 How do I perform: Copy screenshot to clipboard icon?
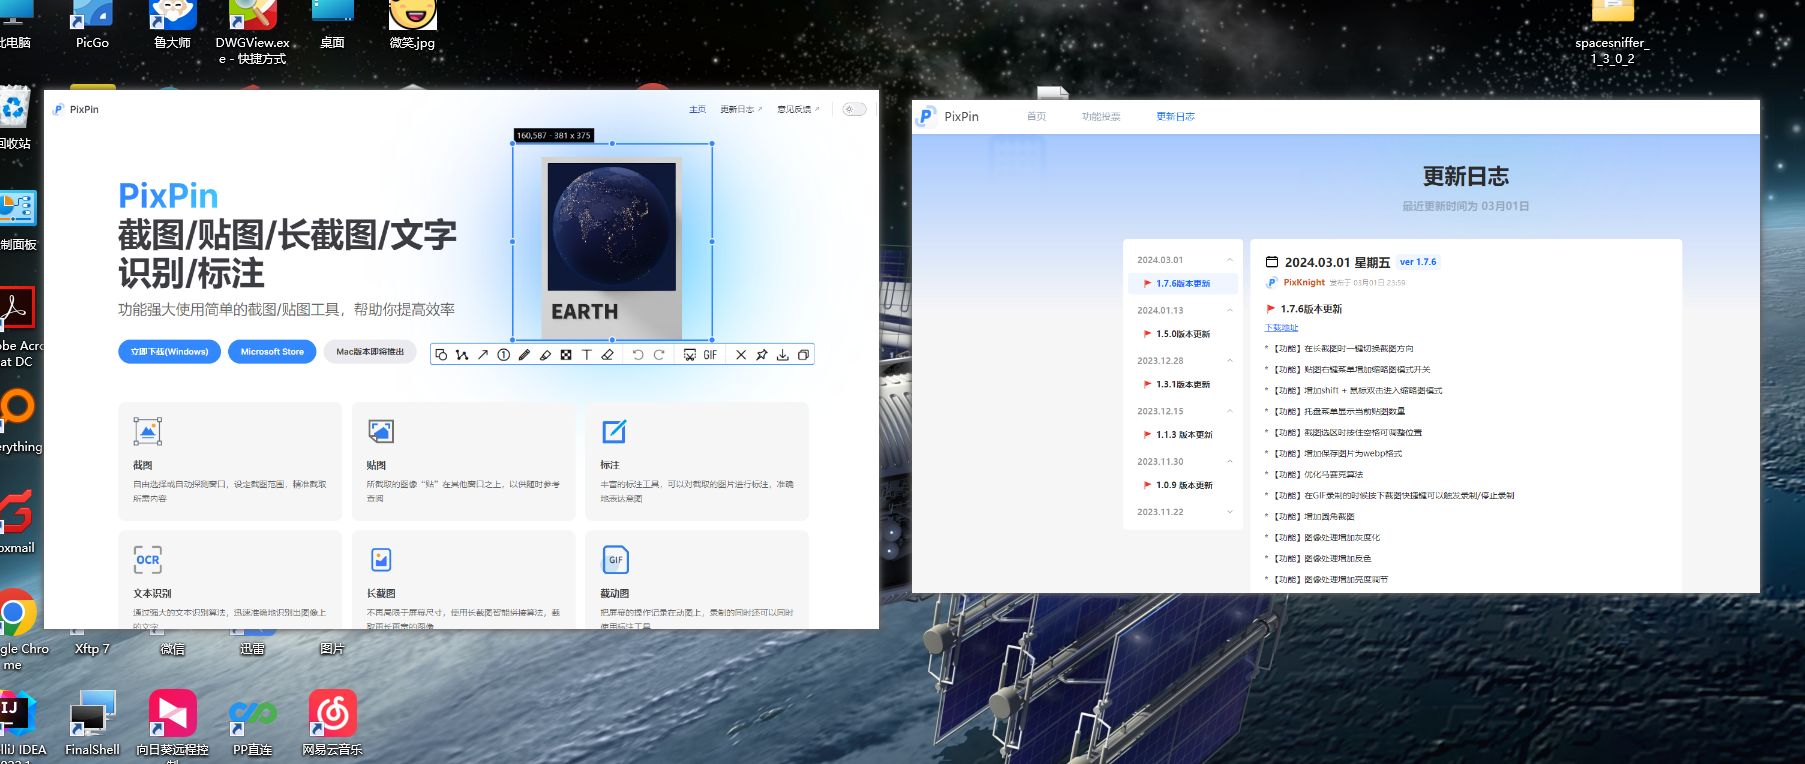[803, 355]
